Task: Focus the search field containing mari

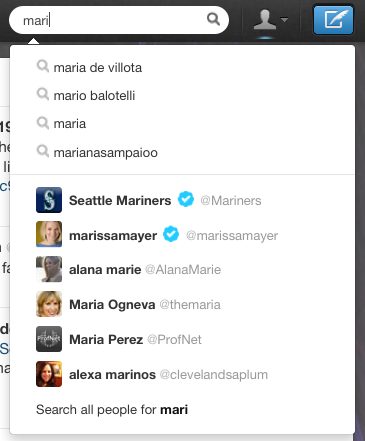Action: pos(119,20)
